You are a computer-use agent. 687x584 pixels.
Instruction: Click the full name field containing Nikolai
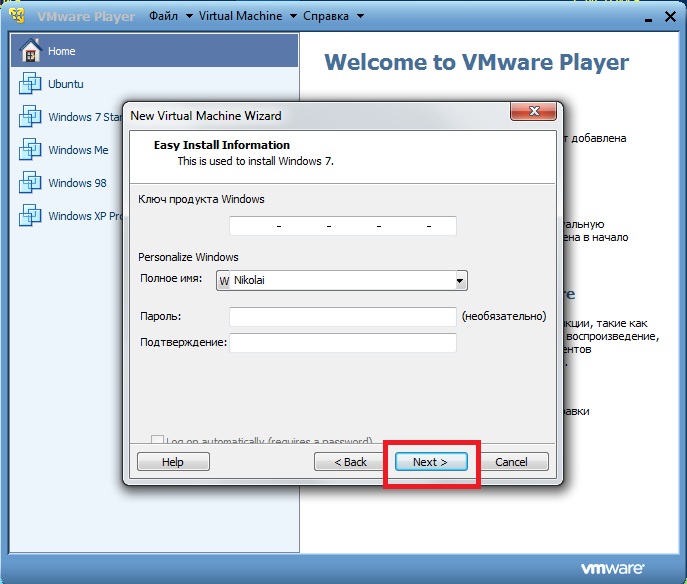click(342, 280)
